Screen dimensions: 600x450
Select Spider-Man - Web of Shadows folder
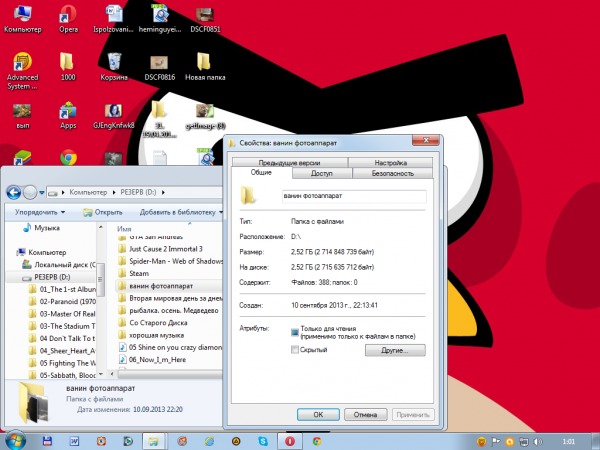pos(170,261)
